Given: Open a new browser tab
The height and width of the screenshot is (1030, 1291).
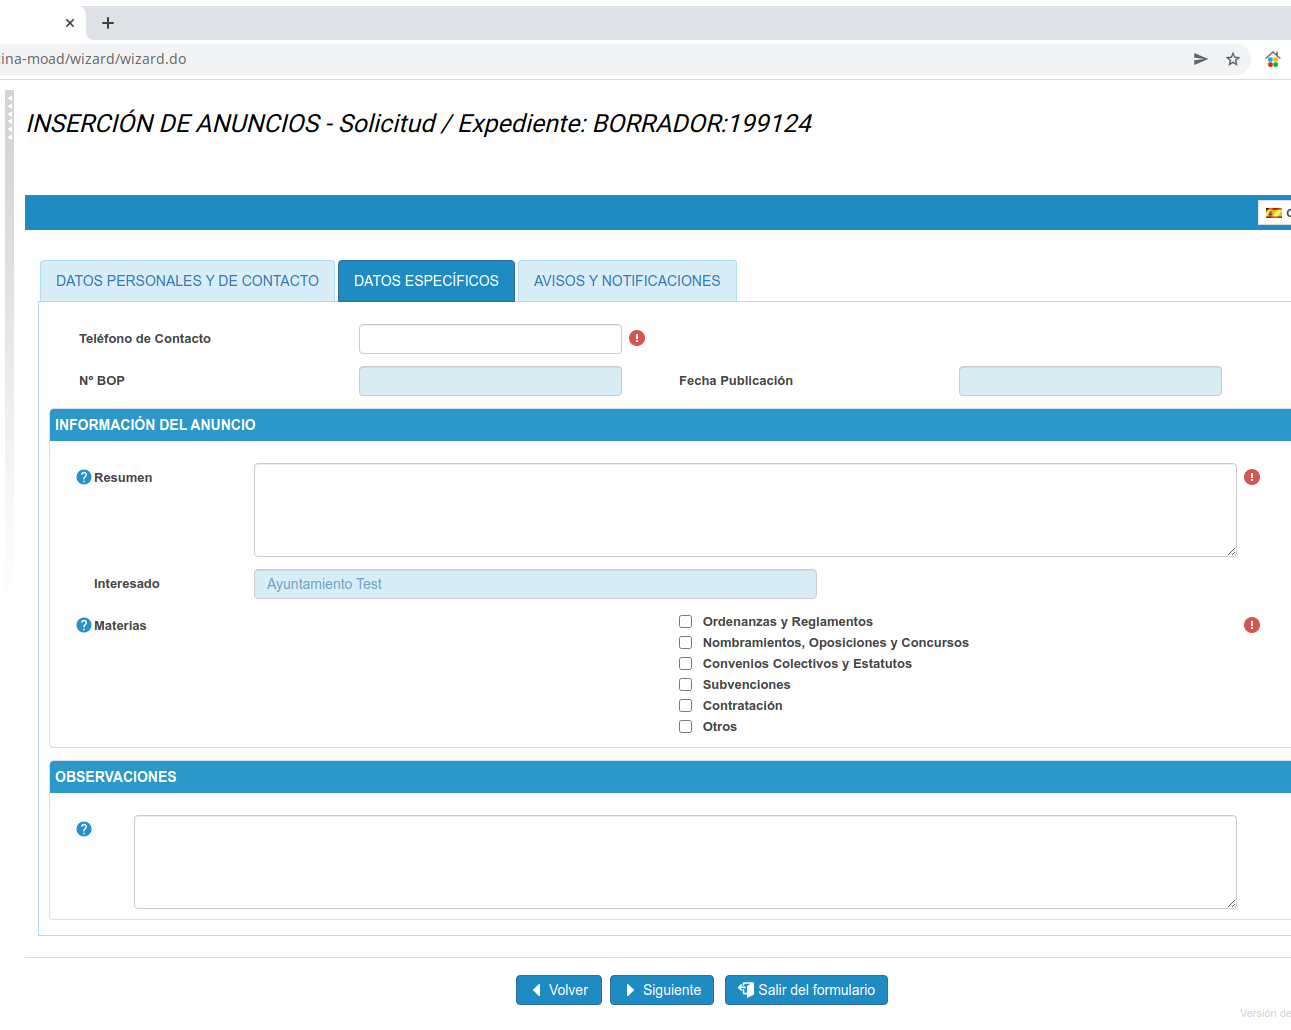Looking at the screenshot, I should point(108,23).
